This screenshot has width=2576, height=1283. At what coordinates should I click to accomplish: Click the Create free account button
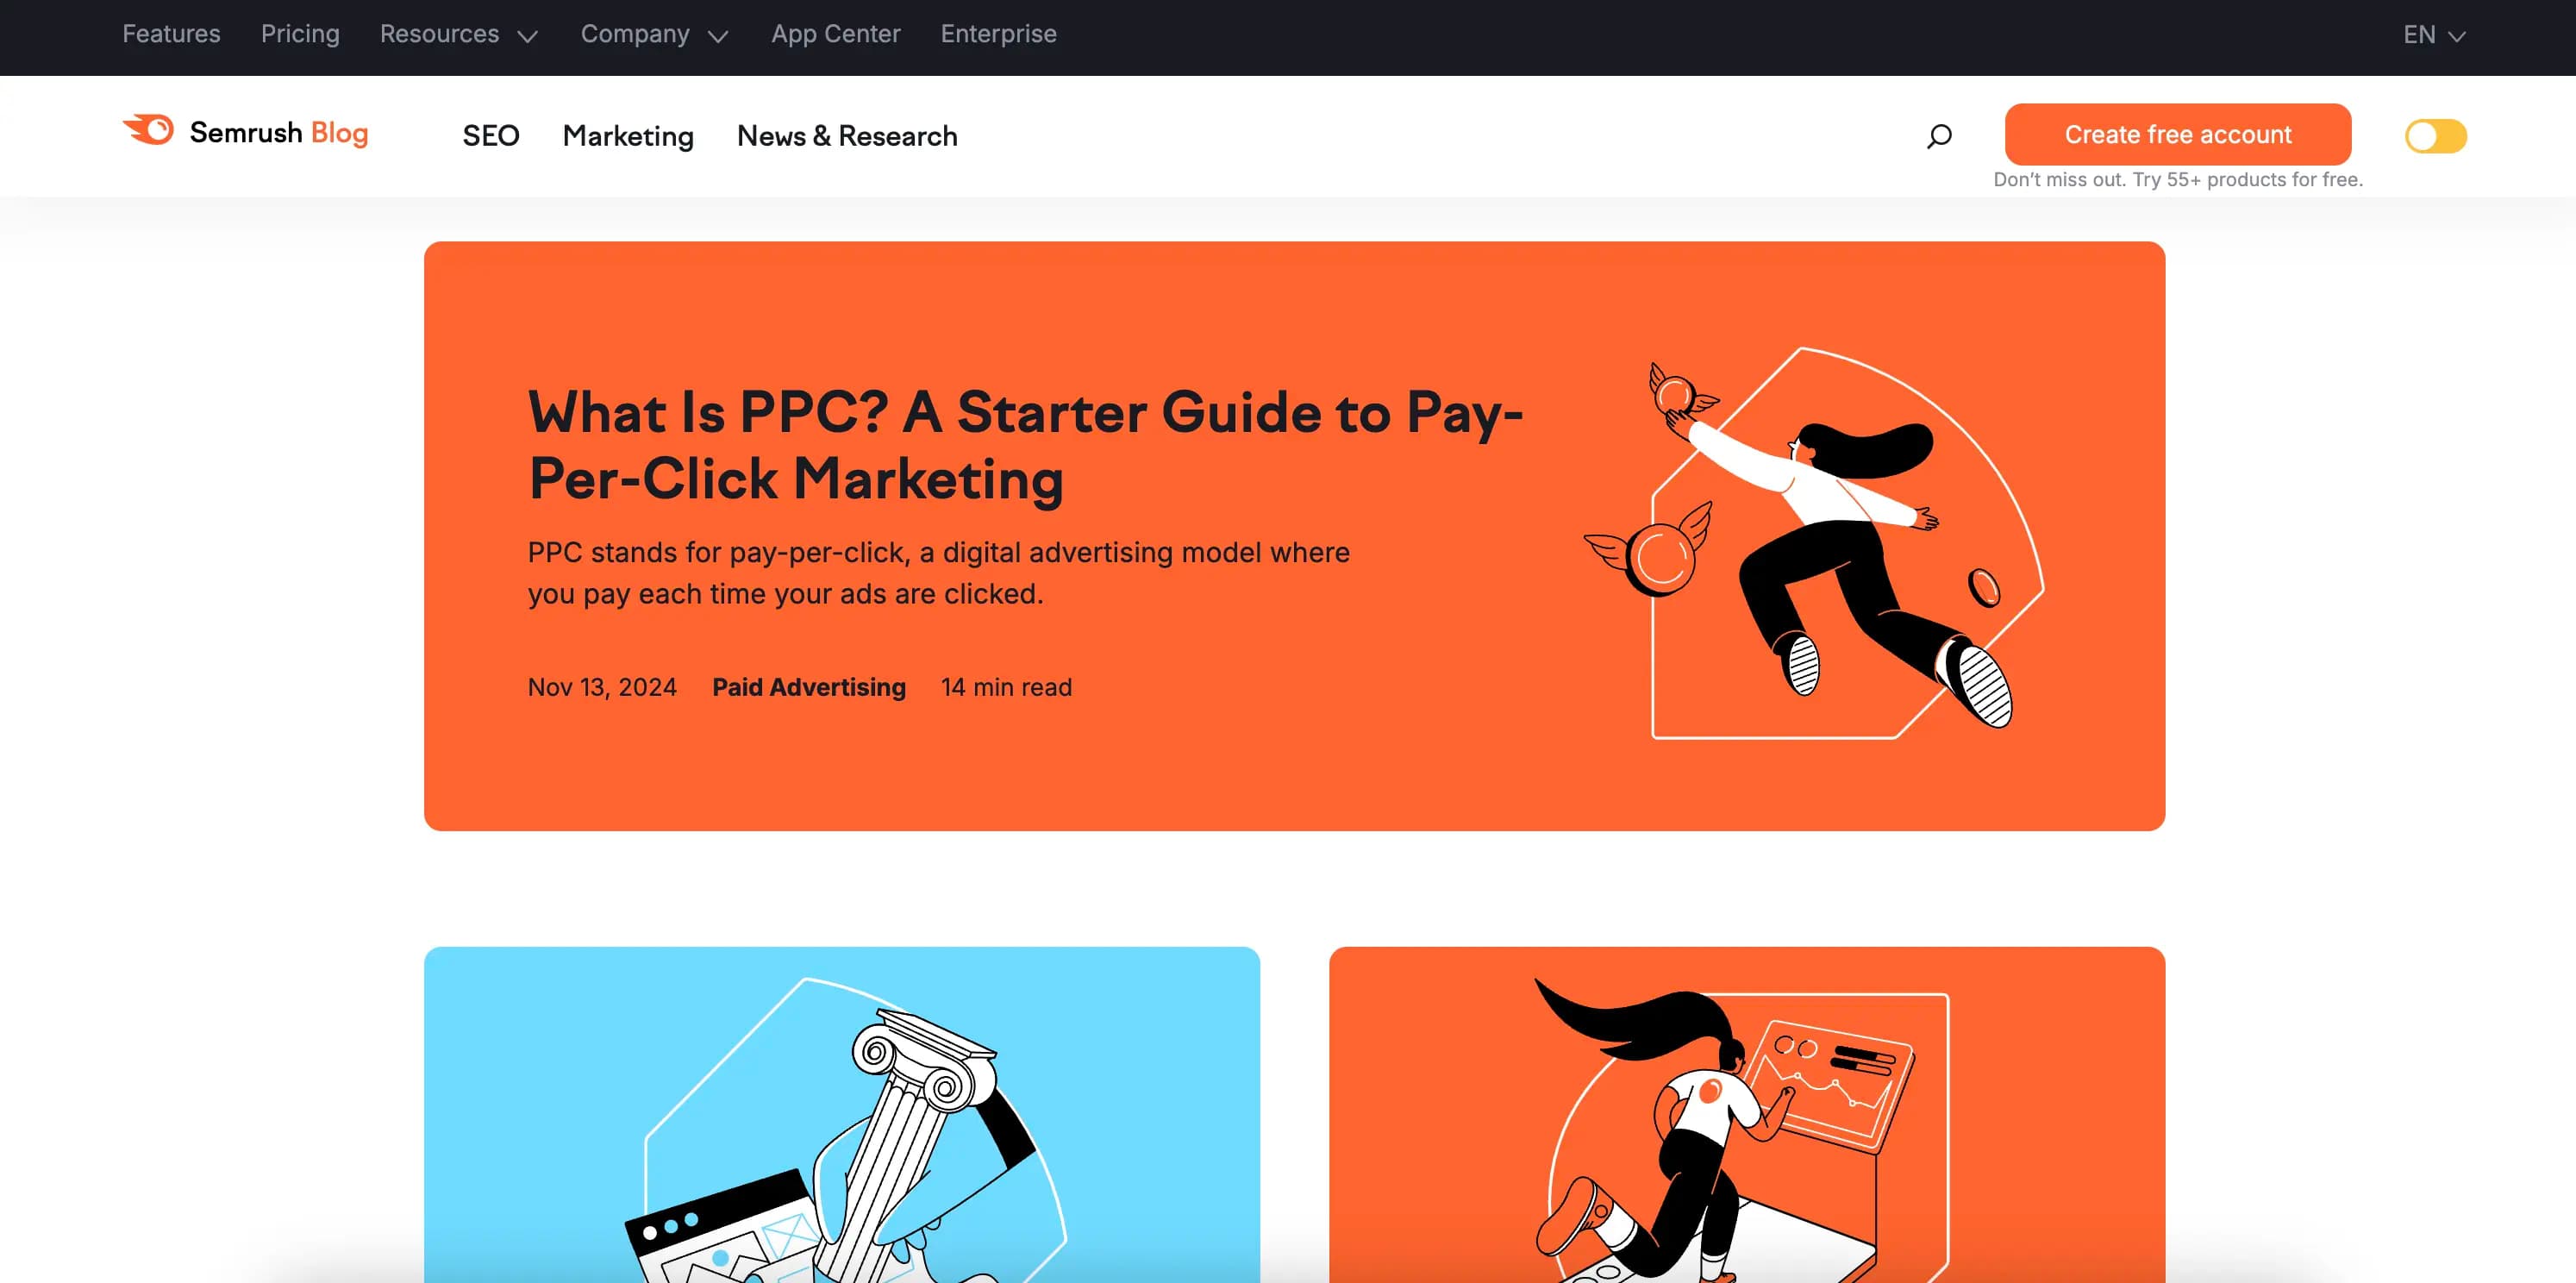pyautogui.click(x=2177, y=136)
